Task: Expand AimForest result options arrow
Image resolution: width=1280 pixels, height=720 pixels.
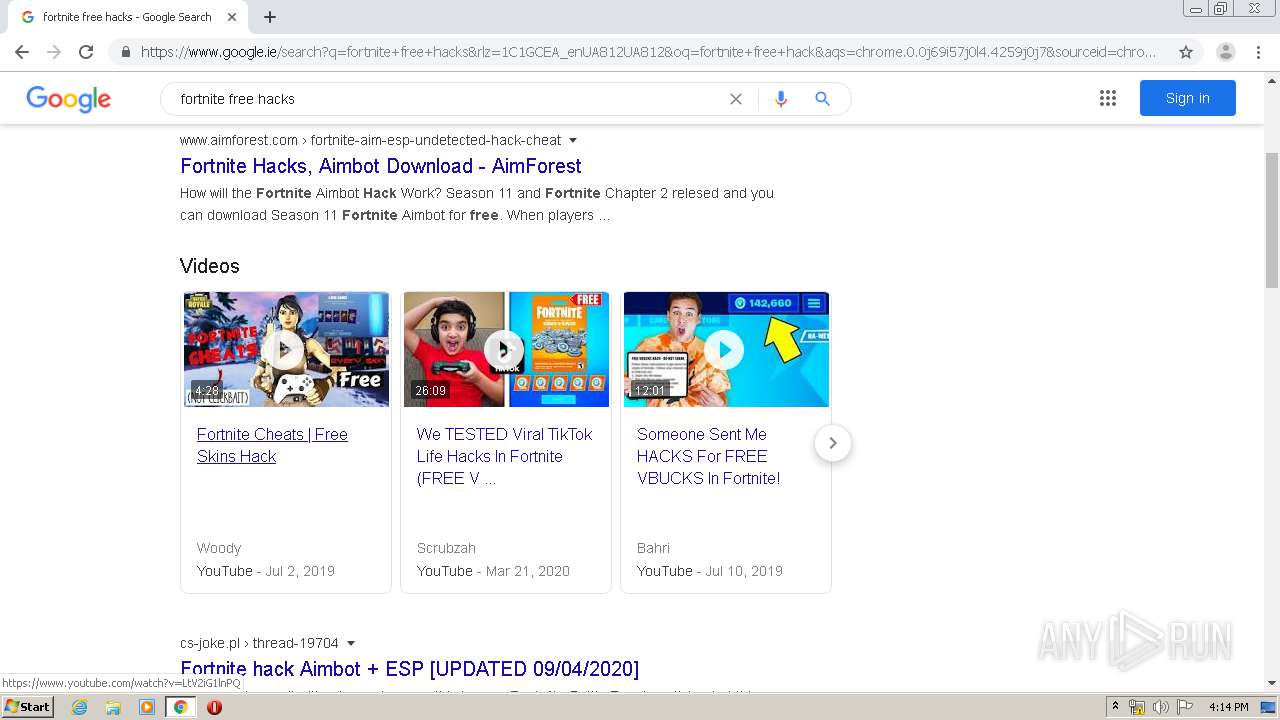Action: coord(573,140)
